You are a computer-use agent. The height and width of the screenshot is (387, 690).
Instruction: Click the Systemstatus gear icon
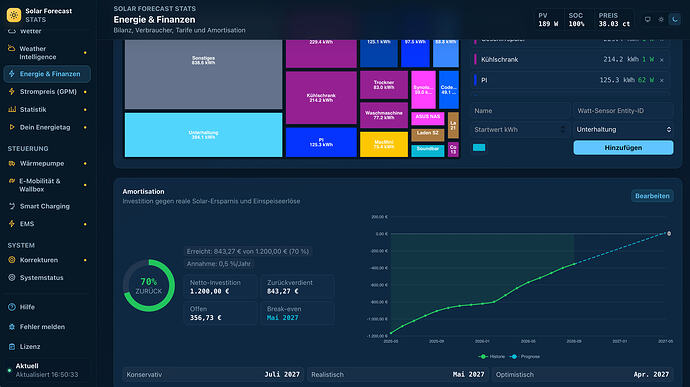click(12, 278)
